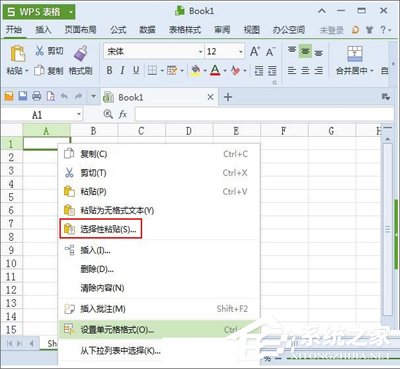Click the Paste clipboard icon in ribbon
Screen dimensions: 400x369
[x=17, y=53]
